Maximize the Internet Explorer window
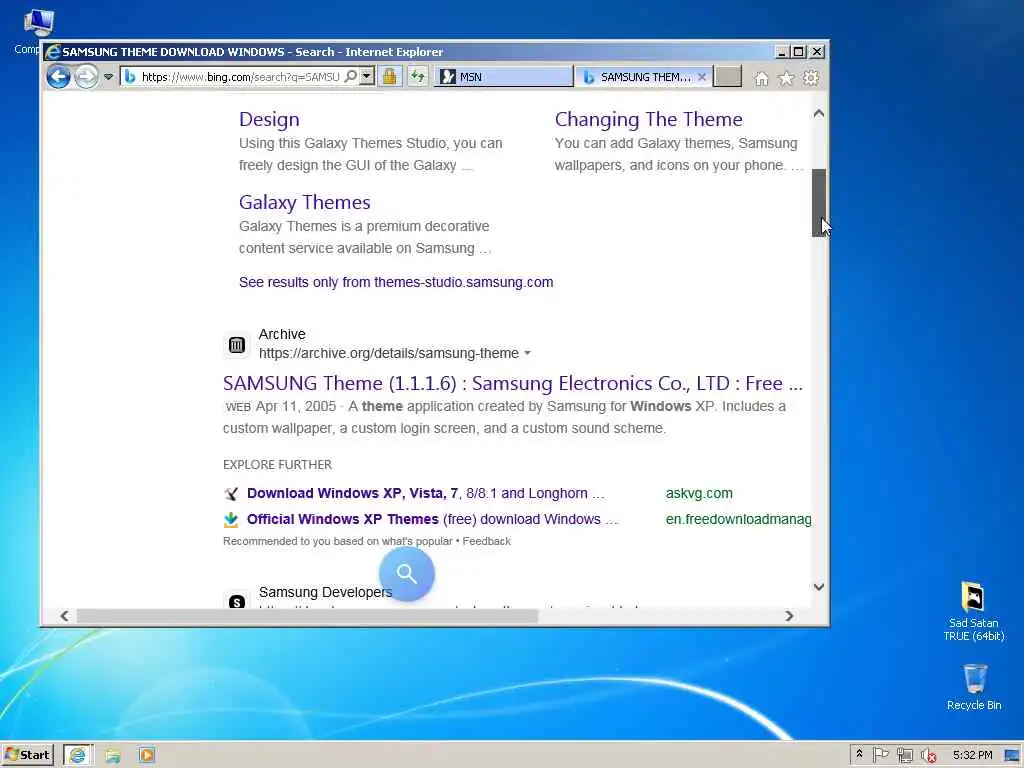Viewport: 1024px width, 768px height. click(799, 52)
